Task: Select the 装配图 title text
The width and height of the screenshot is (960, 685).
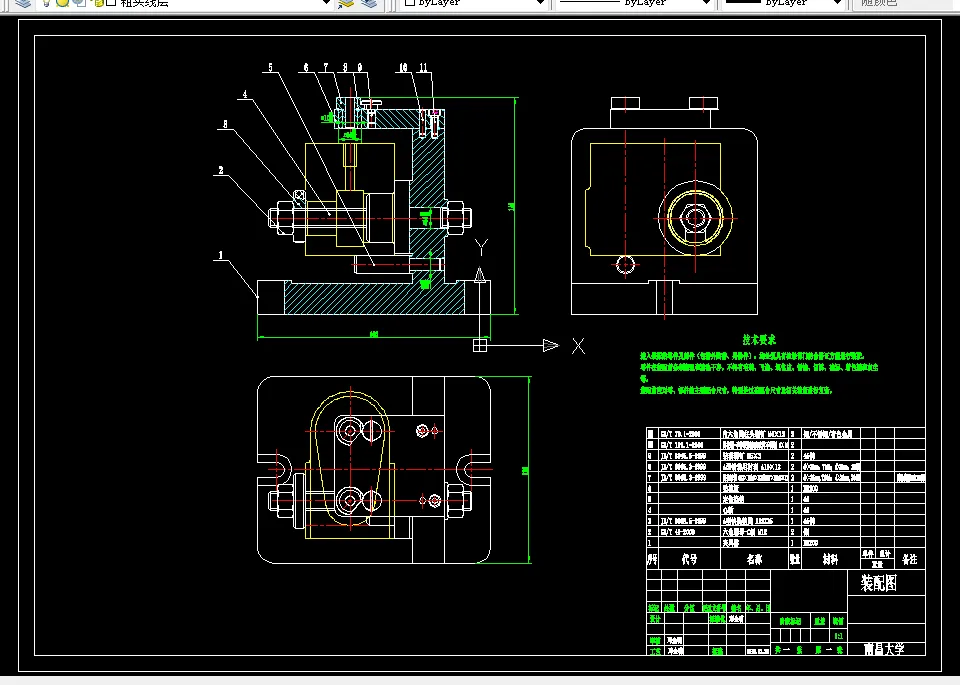Action: [879, 583]
